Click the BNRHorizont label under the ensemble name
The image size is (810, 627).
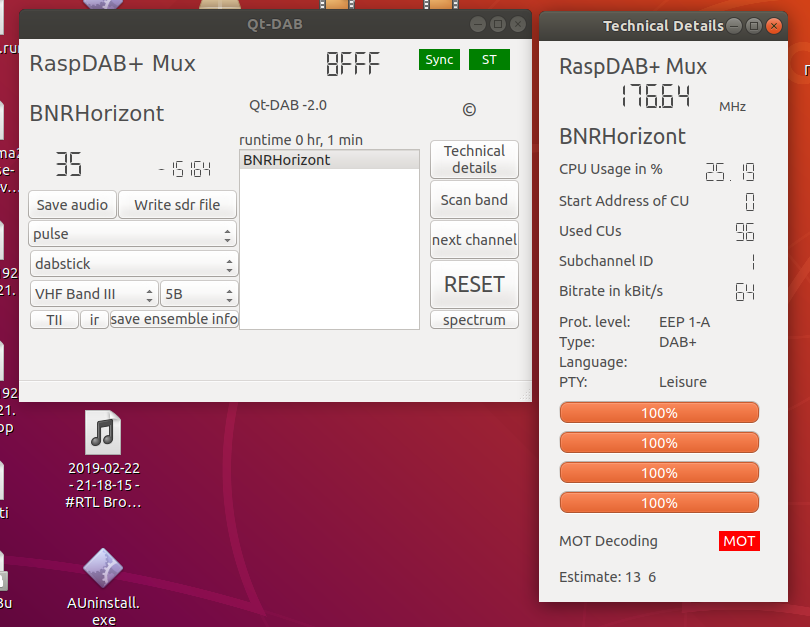pyautogui.click(x=97, y=113)
